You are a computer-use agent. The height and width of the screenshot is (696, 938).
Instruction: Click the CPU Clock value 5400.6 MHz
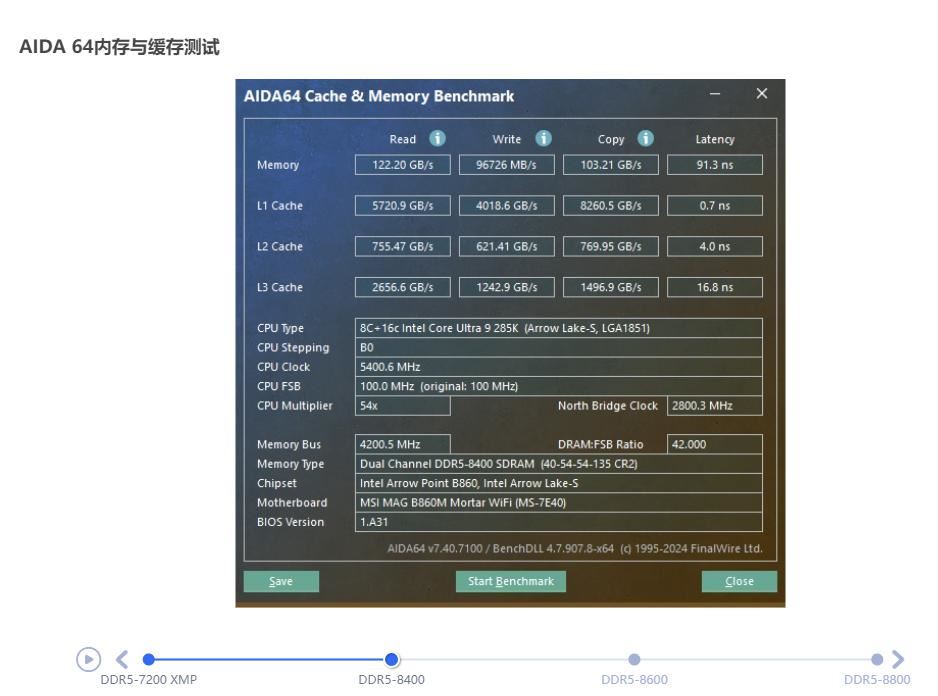pos(559,367)
